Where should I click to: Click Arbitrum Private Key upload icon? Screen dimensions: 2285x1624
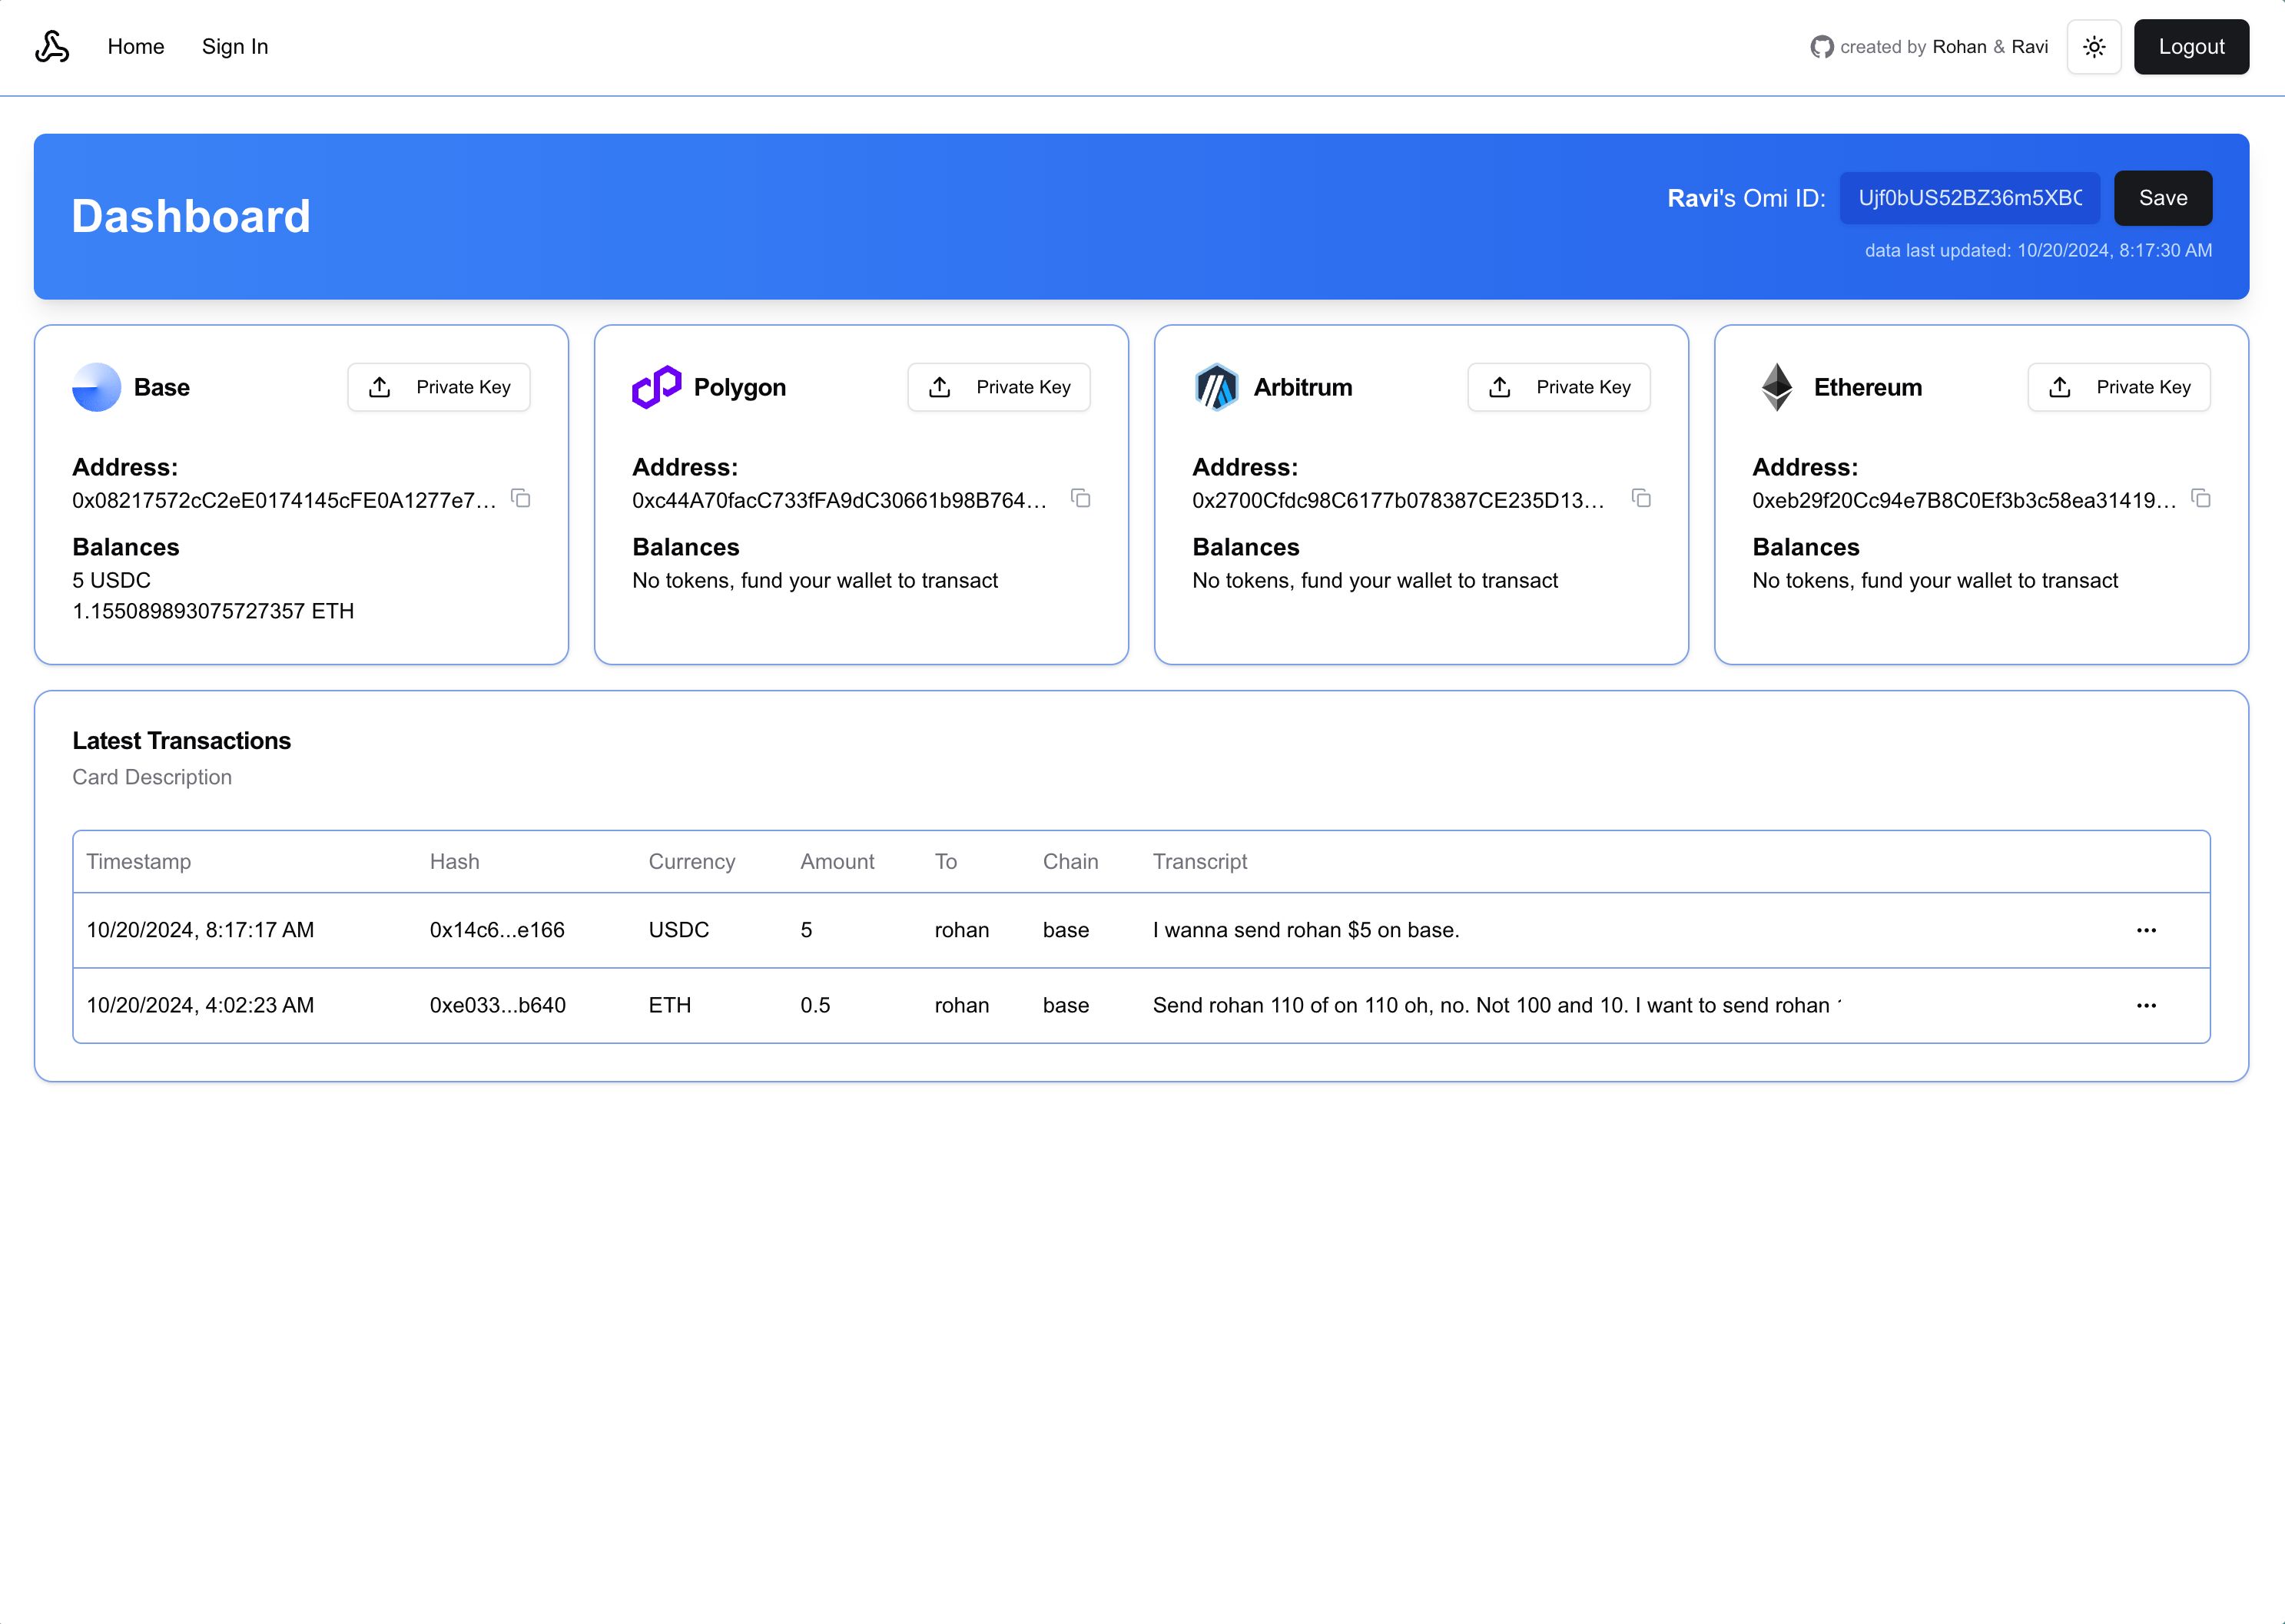coord(1501,386)
